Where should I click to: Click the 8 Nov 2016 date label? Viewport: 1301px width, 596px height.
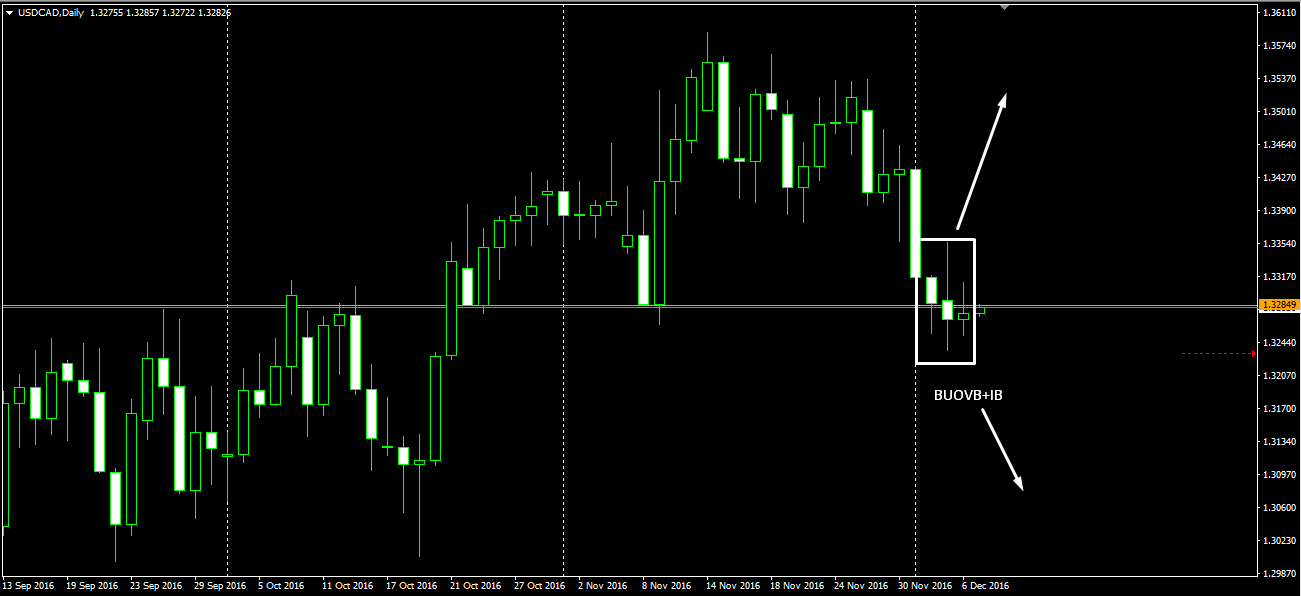[x=666, y=586]
